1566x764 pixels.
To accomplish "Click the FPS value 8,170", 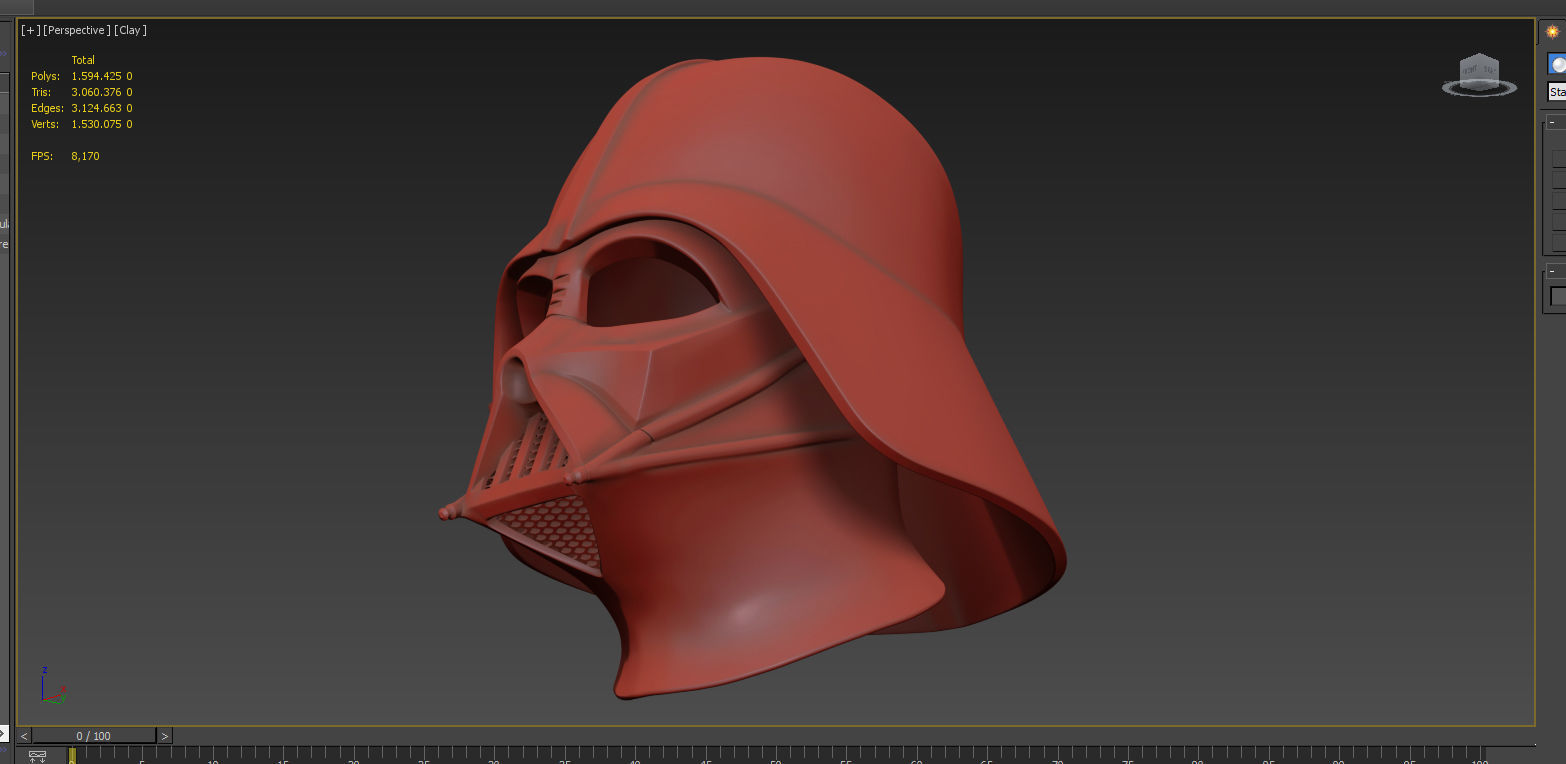I will (85, 156).
